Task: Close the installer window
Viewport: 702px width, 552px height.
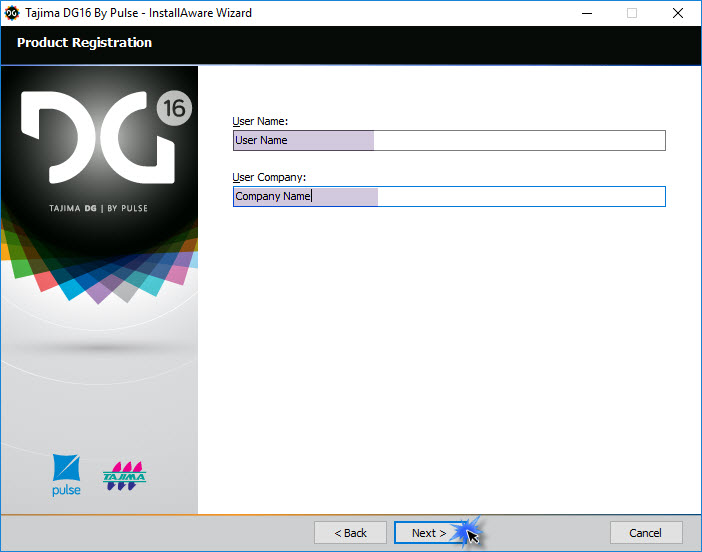Action: tap(678, 13)
